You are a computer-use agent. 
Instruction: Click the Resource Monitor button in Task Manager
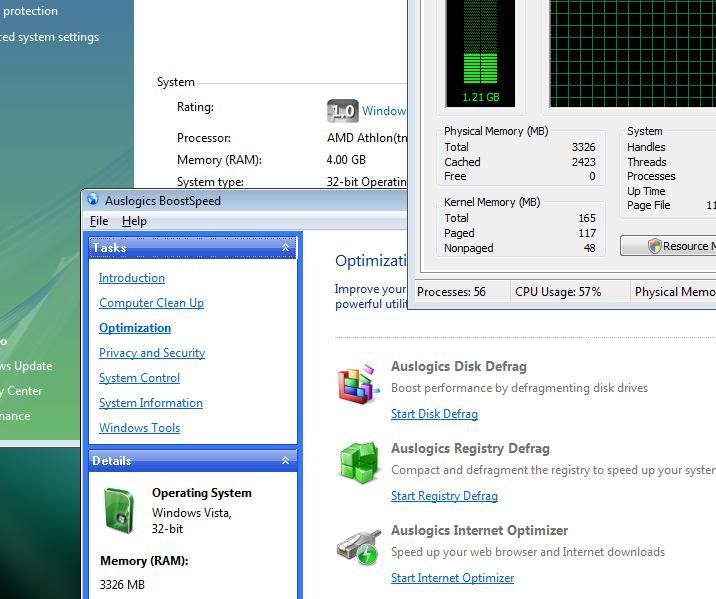tap(669, 246)
